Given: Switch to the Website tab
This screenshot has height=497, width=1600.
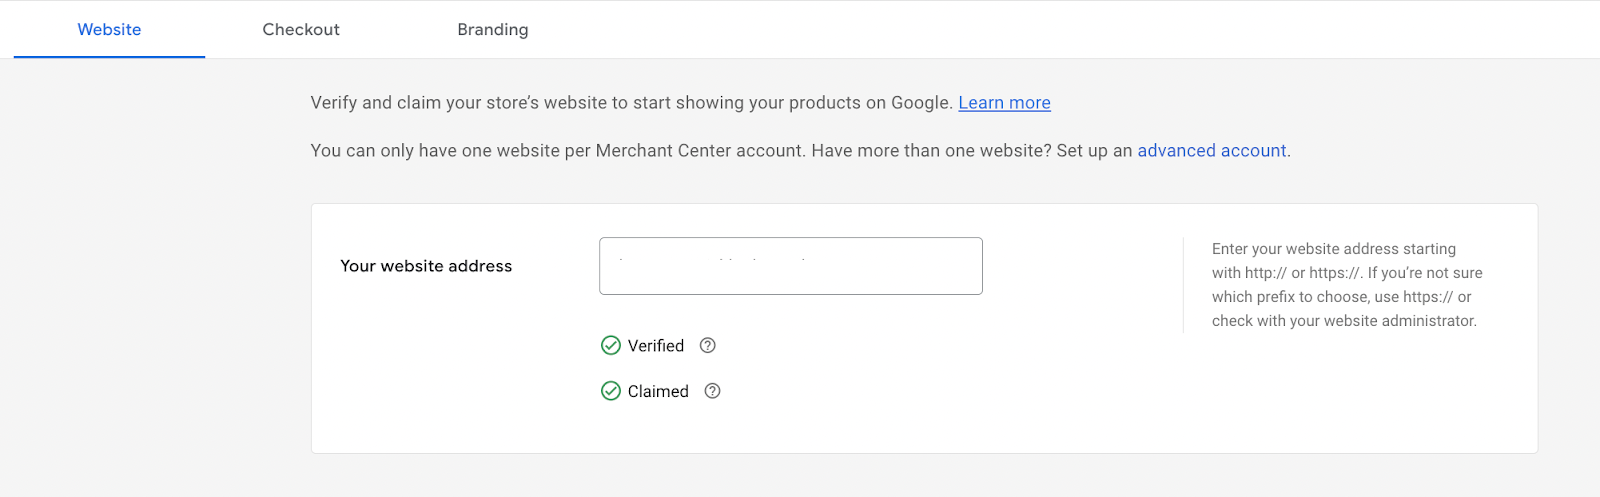Looking at the screenshot, I should (x=109, y=30).
